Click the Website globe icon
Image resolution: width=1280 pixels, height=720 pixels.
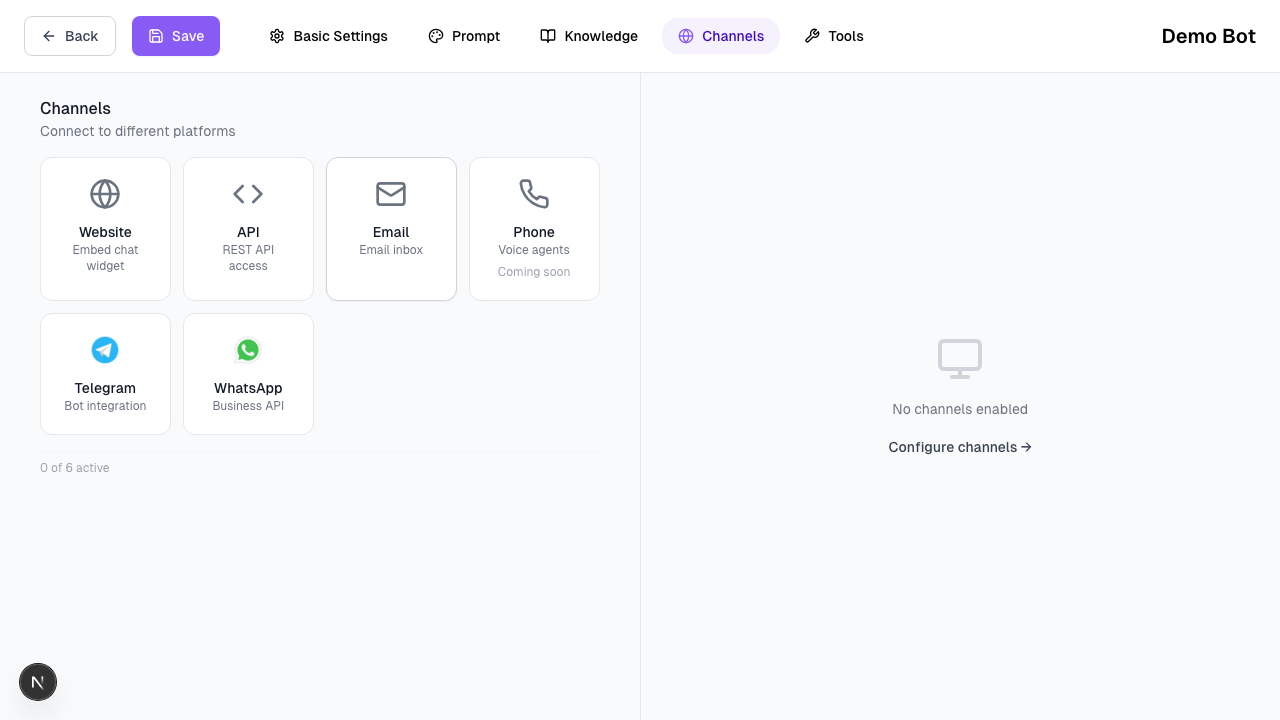(105, 194)
